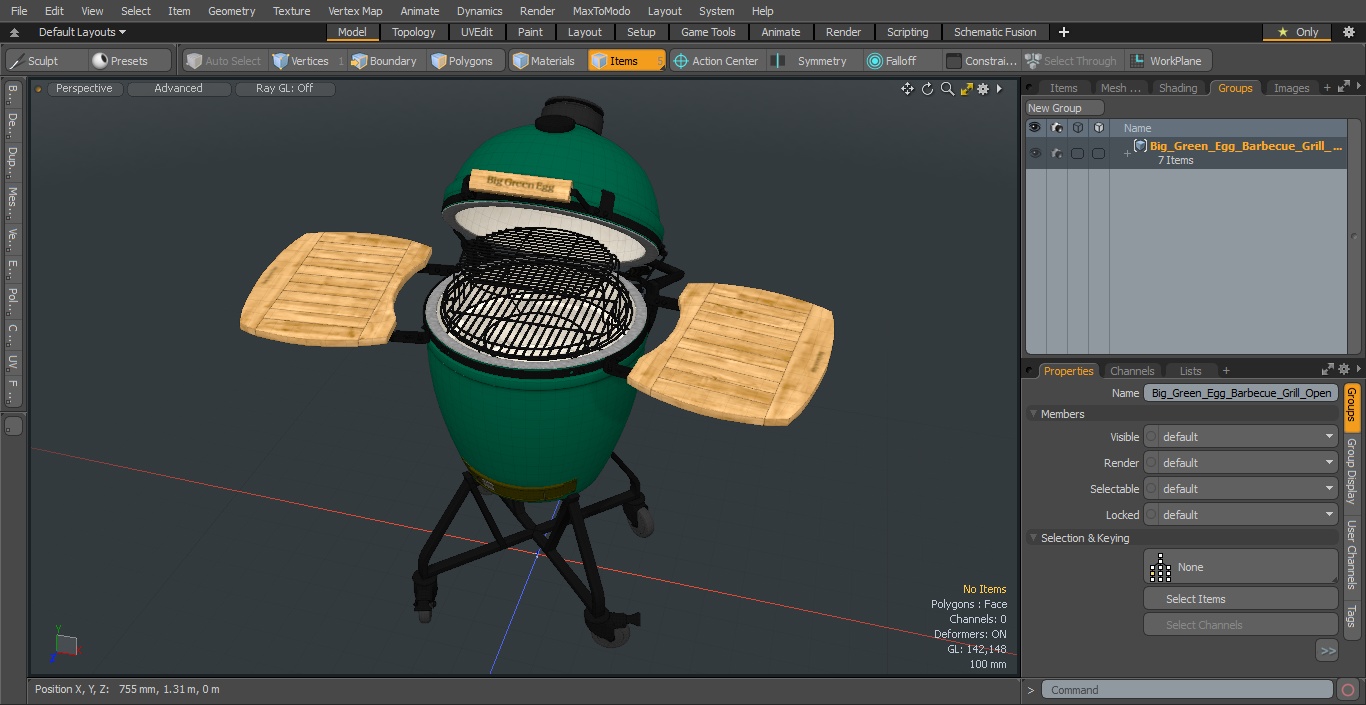The height and width of the screenshot is (705, 1366).
Task: Click the Constraints toolbar button
Action: 982,61
